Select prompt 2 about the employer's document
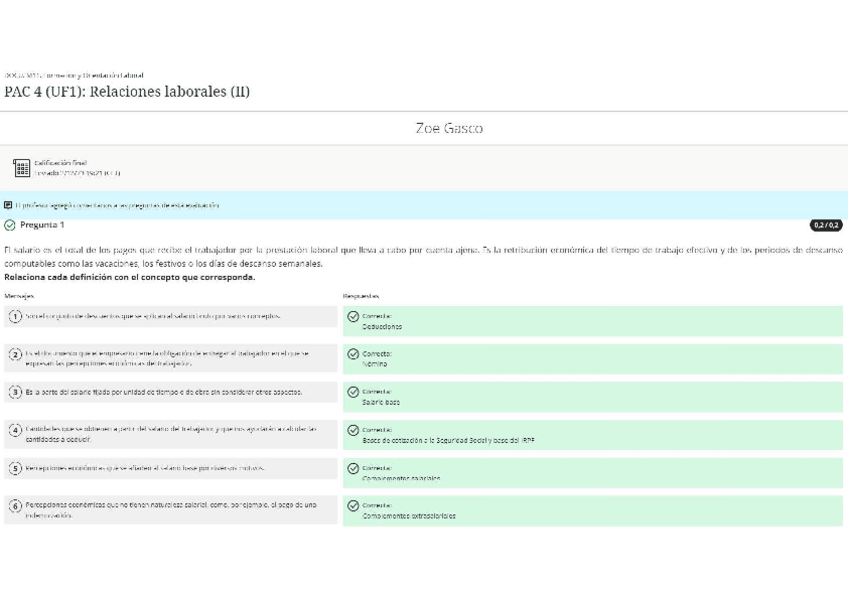Image resolution: width=848 pixels, height=599 pixels. [170, 358]
